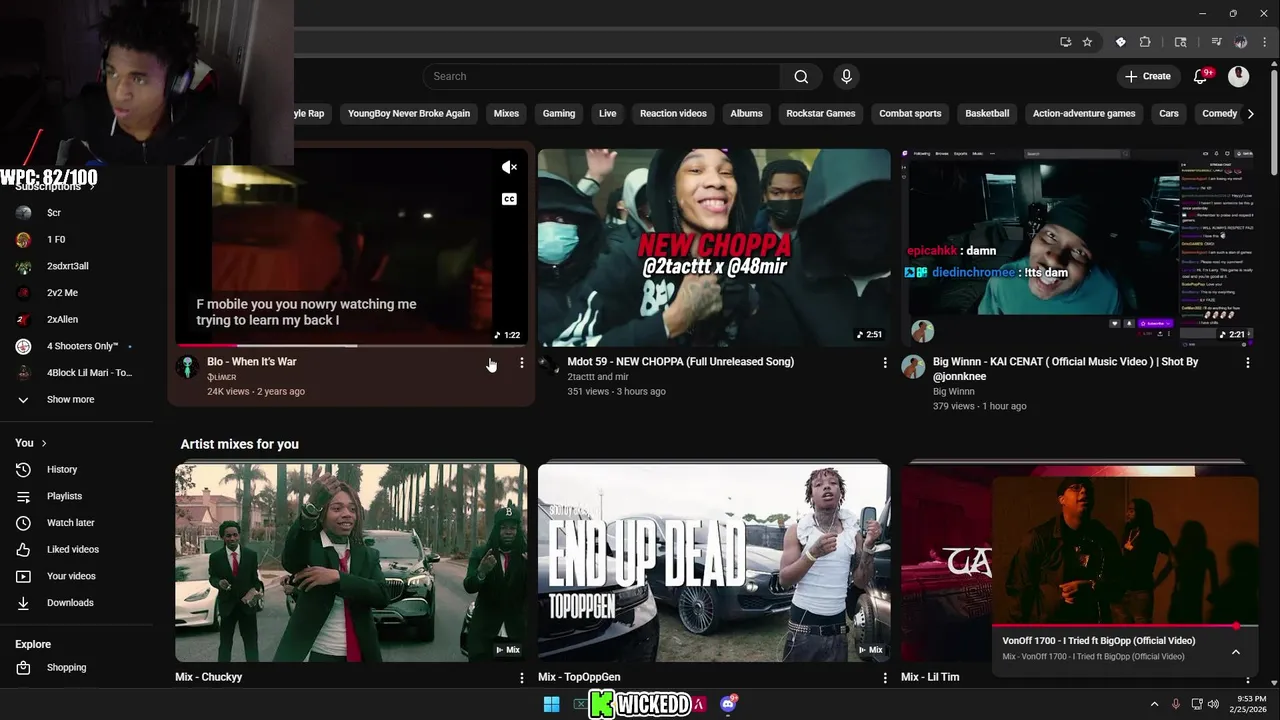Open Windows Start menu
Image resolution: width=1280 pixels, height=720 pixels.
click(551, 704)
